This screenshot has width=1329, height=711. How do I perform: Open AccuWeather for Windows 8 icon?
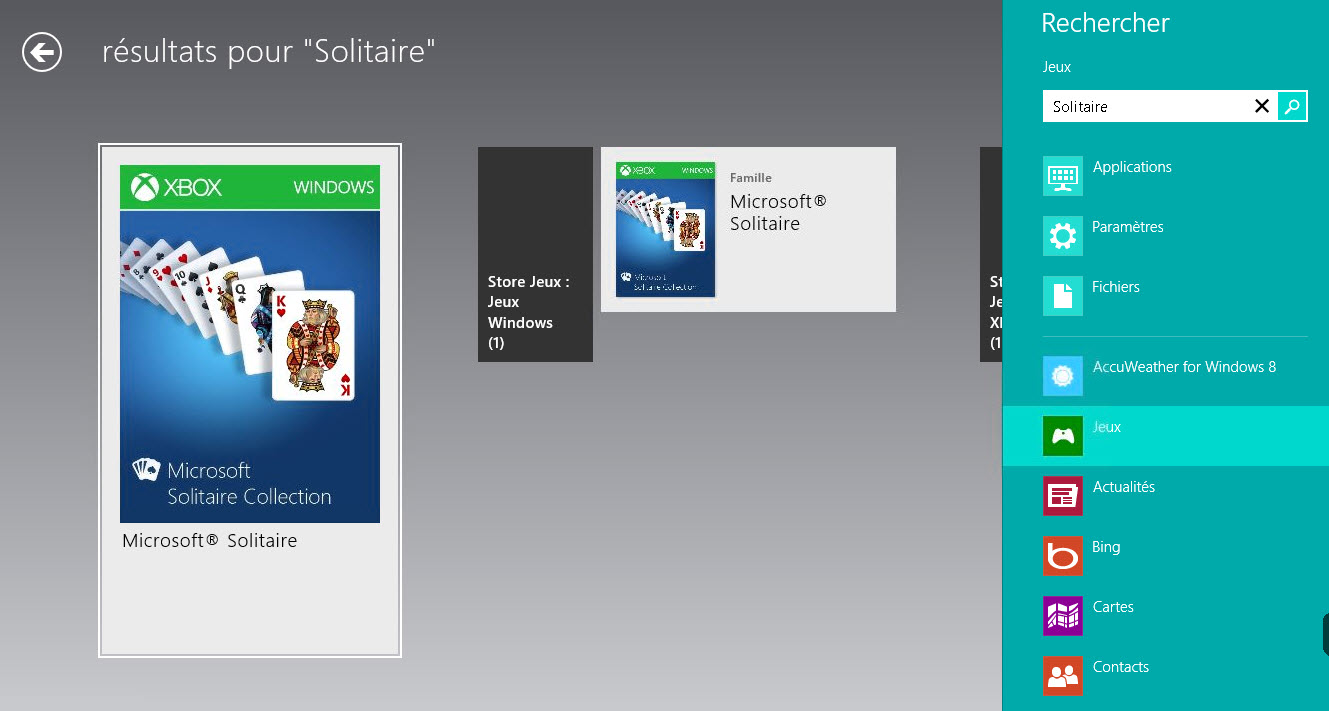click(1063, 376)
